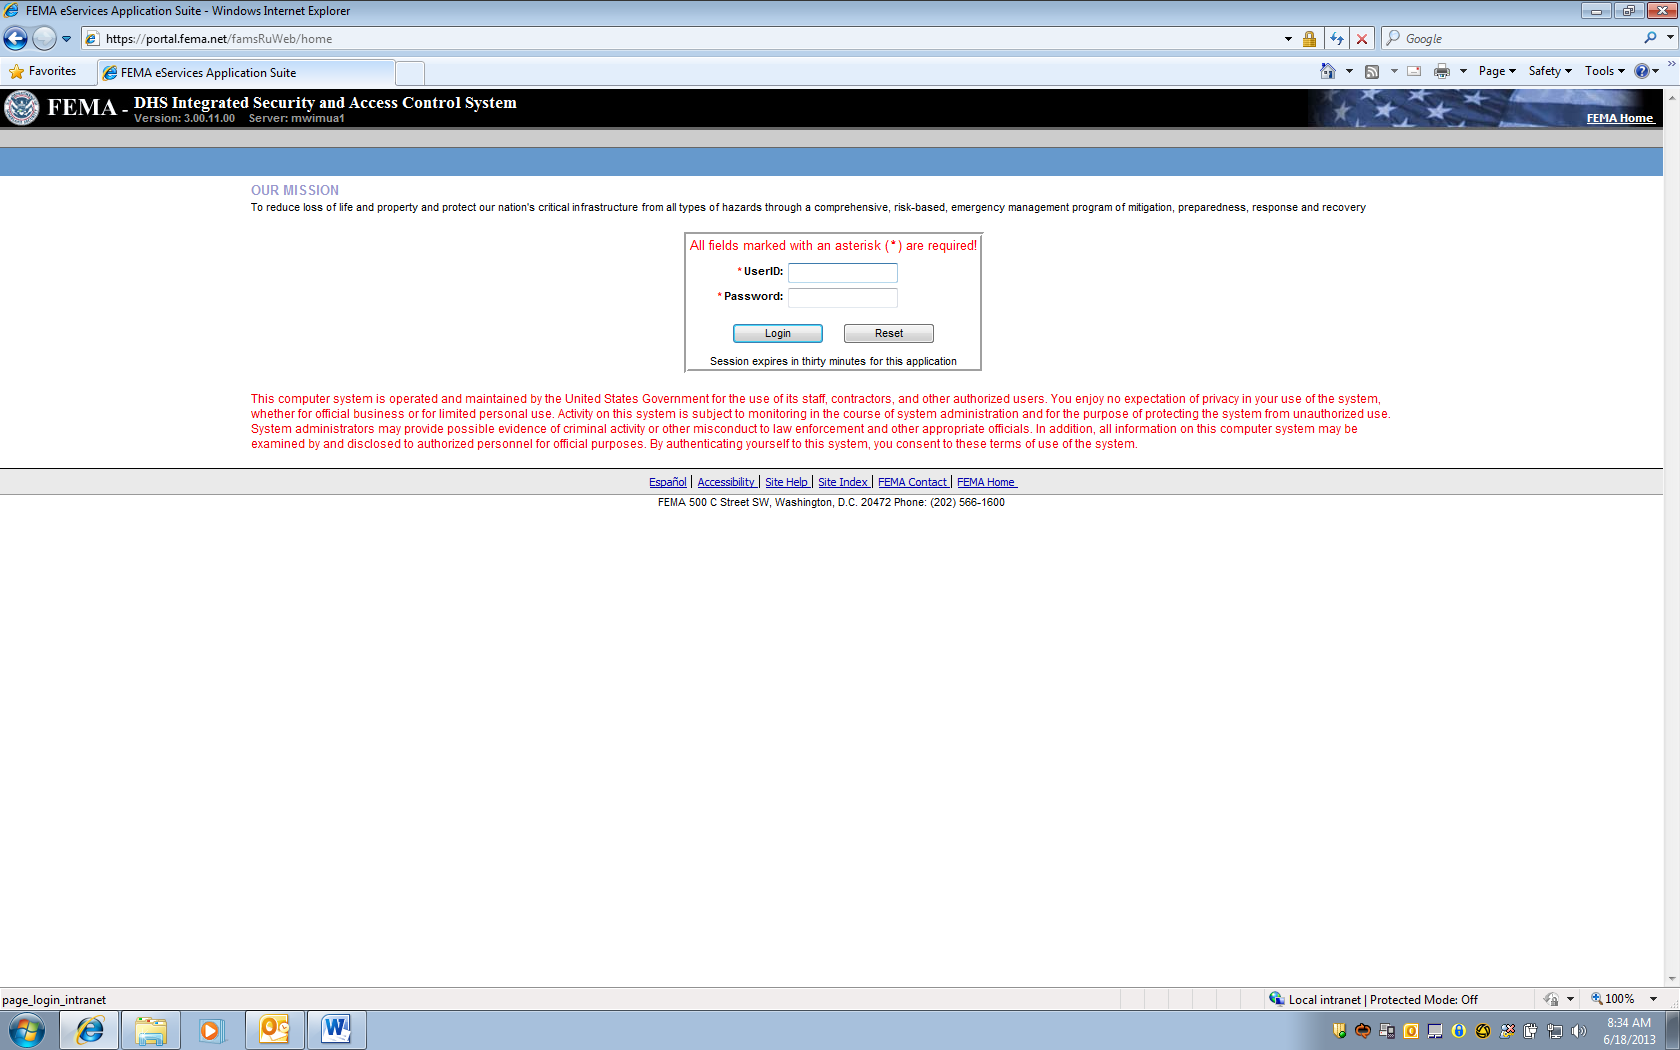Open Windows Media Player from the taskbar
1680x1050 pixels.
coord(211,1030)
